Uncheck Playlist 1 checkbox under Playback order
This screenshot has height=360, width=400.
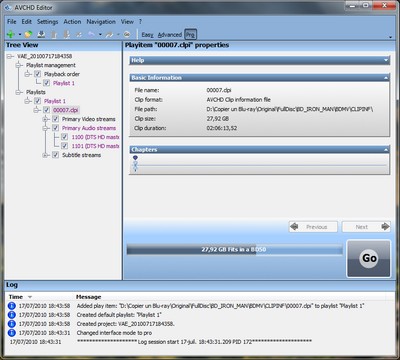click(46, 83)
